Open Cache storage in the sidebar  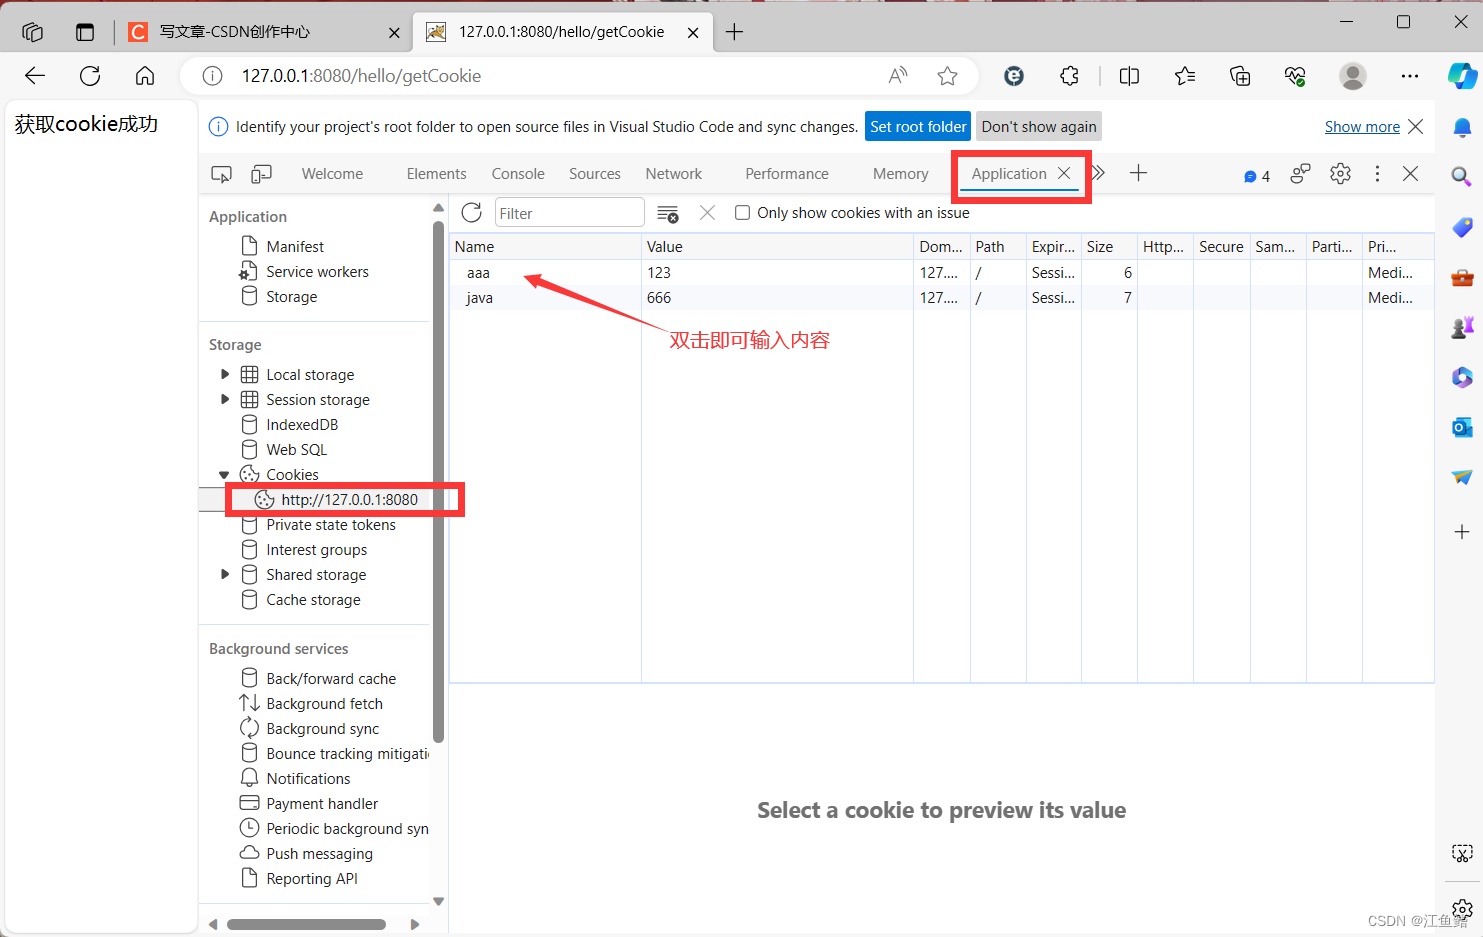pyautogui.click(x=313, y=600)
